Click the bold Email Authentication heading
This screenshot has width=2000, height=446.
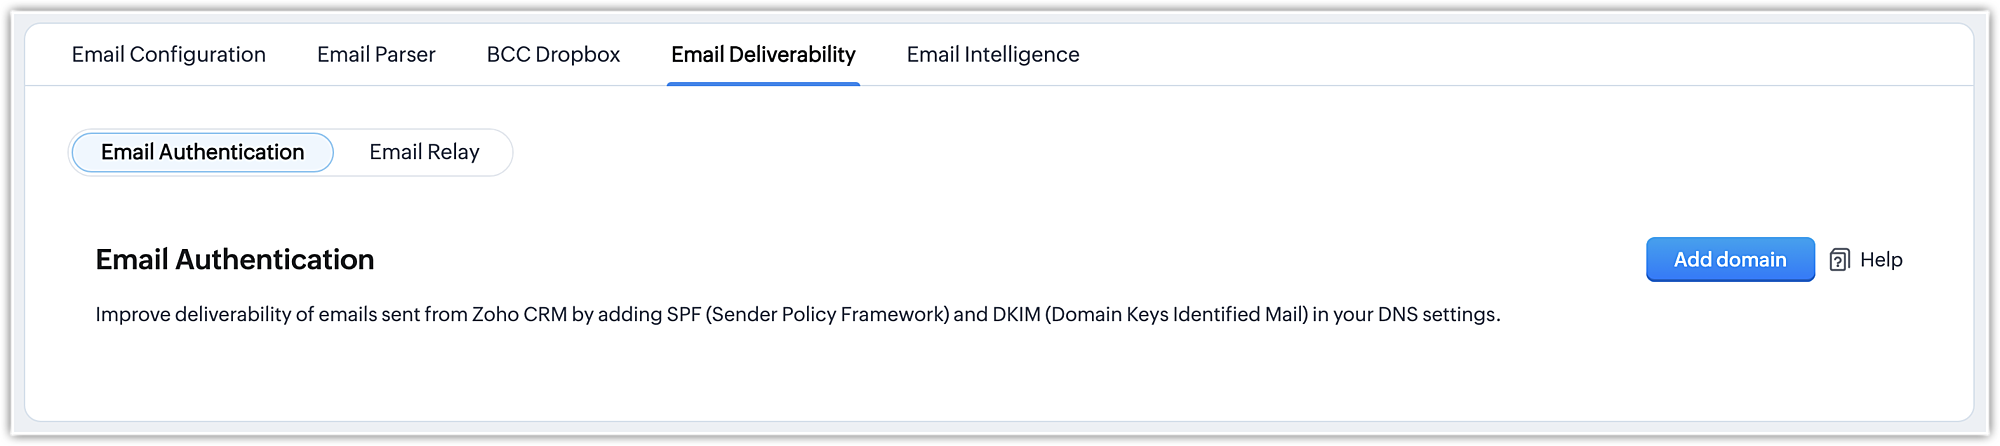234,260
